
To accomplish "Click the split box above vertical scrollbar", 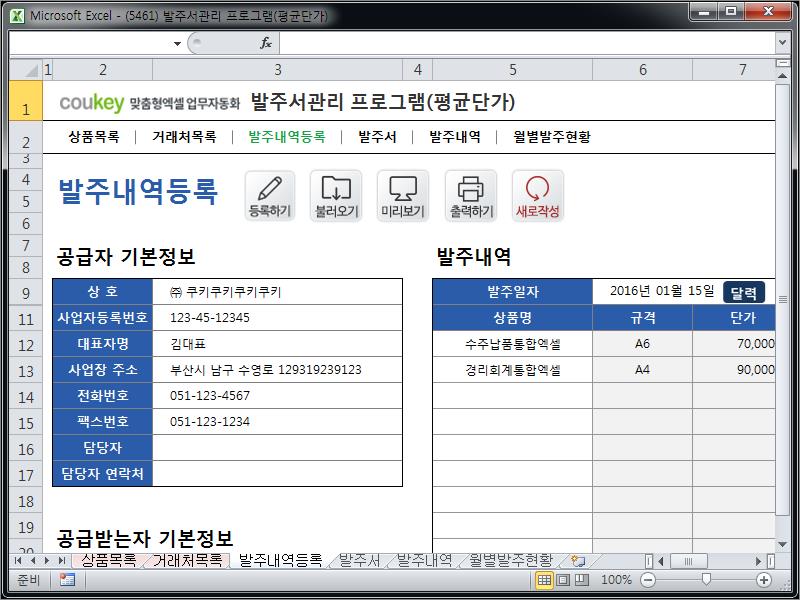I will coord(782,63).
